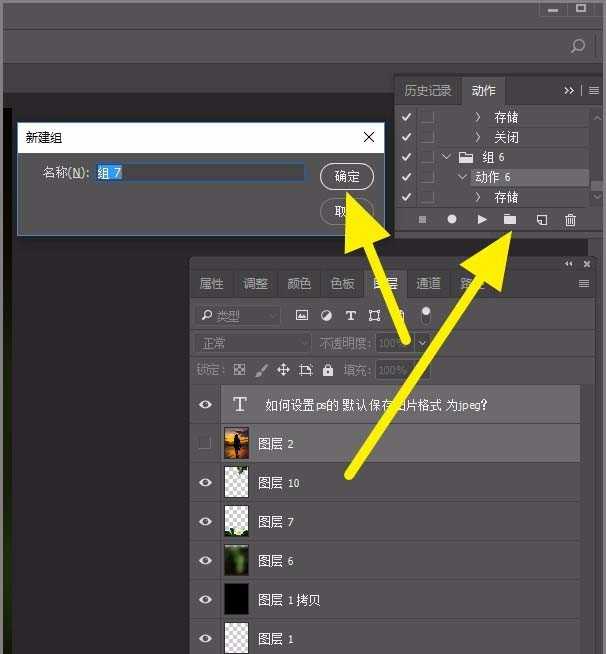Click the 名称 text field
The width and height of the screenshot is (606, 654).
(x=200, y=173)
